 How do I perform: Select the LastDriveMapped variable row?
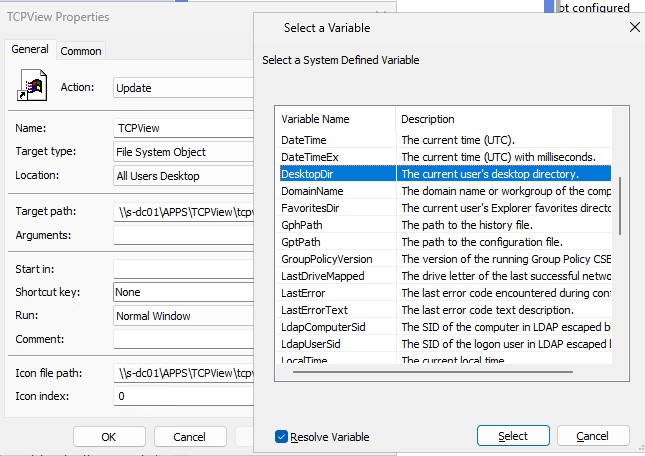pos(443,276)
